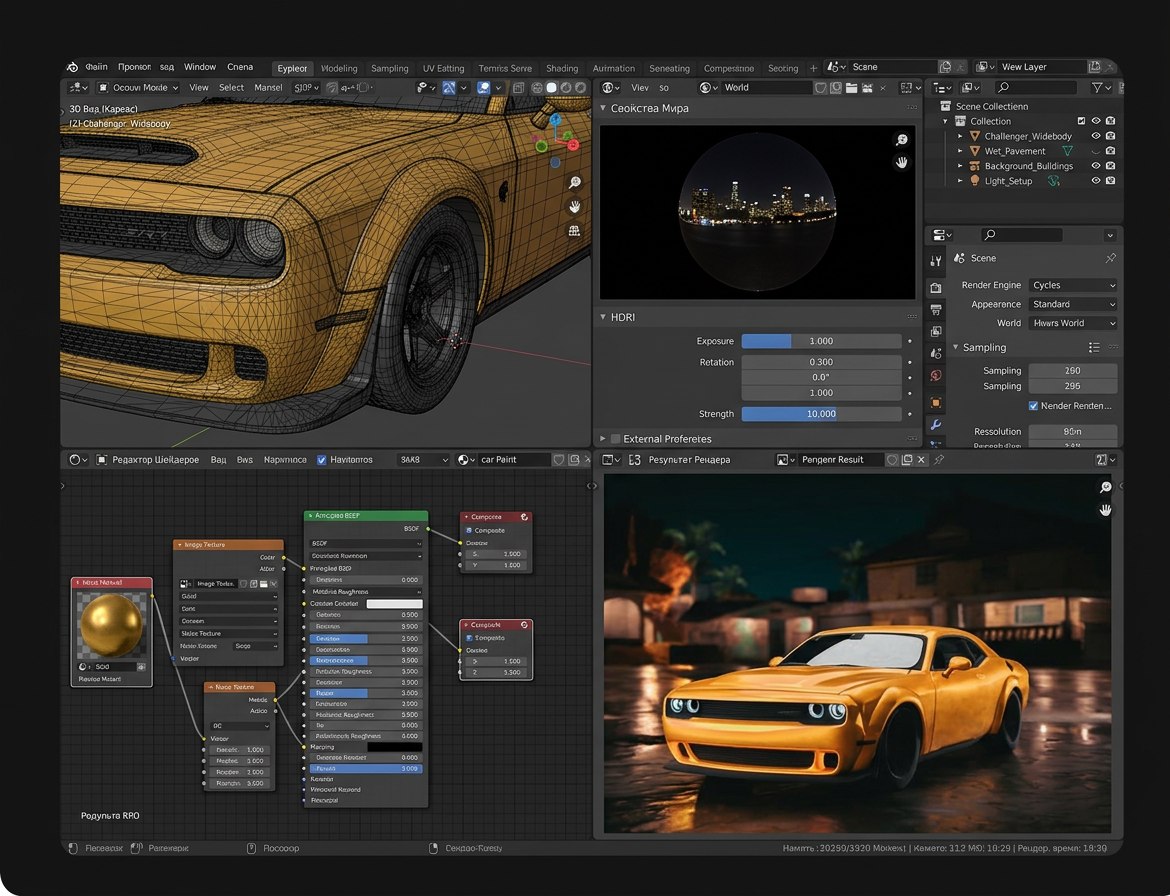Toggle the camera grid icon in the 3D viewport

575,231
